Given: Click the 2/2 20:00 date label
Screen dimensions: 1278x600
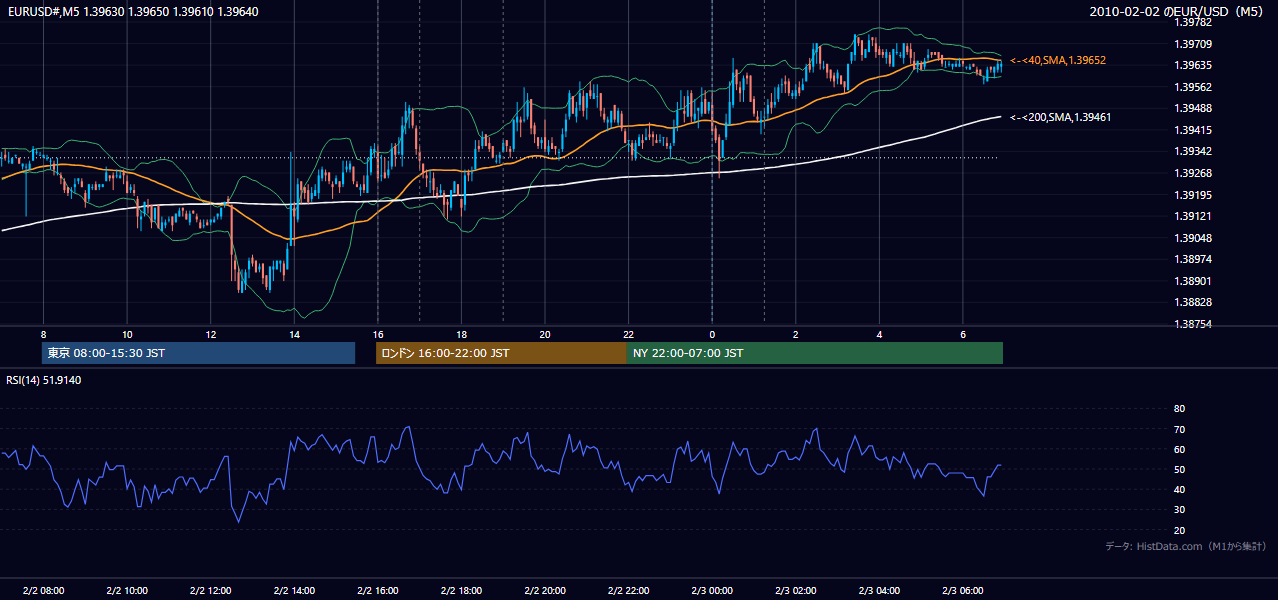Looking at the screenshot, I should click(545, 591).
